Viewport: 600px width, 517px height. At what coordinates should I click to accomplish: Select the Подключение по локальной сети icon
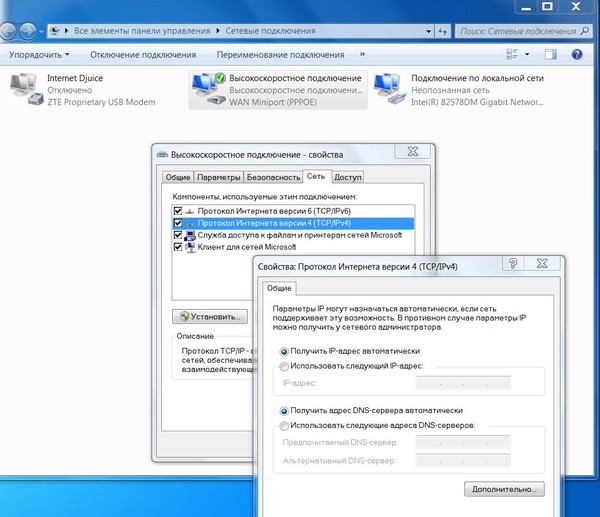390,90
